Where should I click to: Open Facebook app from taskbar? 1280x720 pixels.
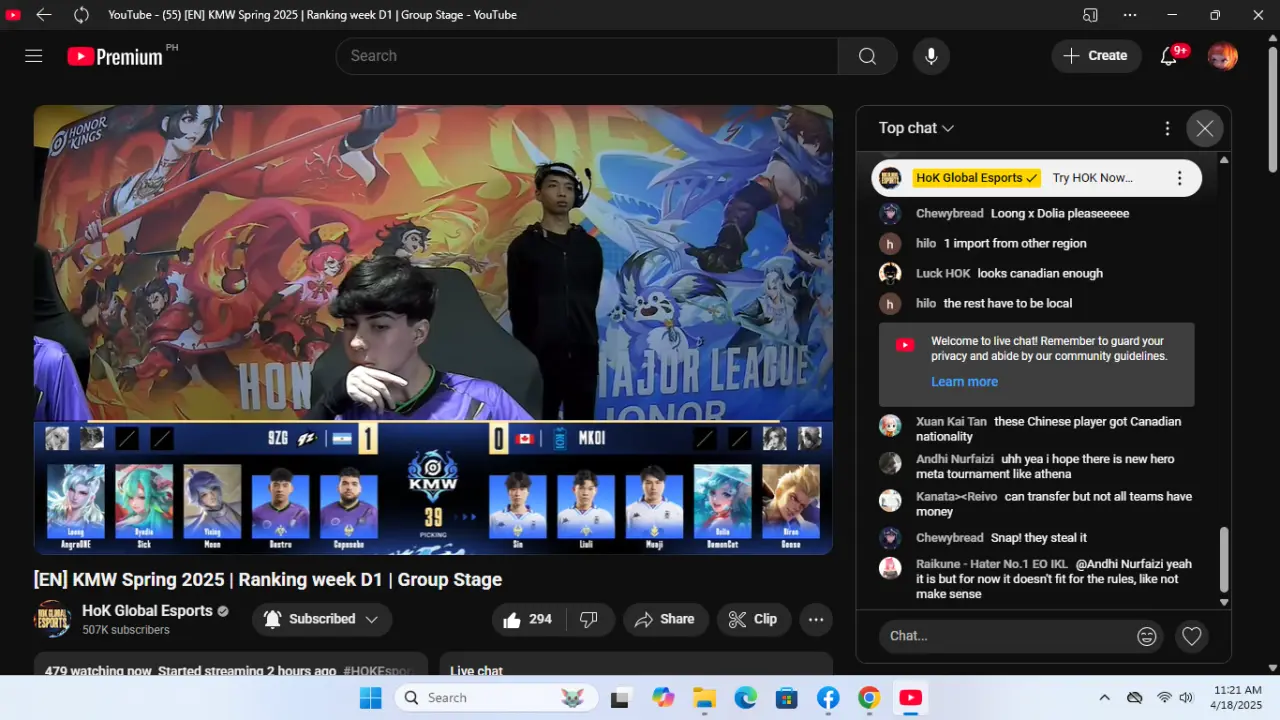tap(828, 698)
